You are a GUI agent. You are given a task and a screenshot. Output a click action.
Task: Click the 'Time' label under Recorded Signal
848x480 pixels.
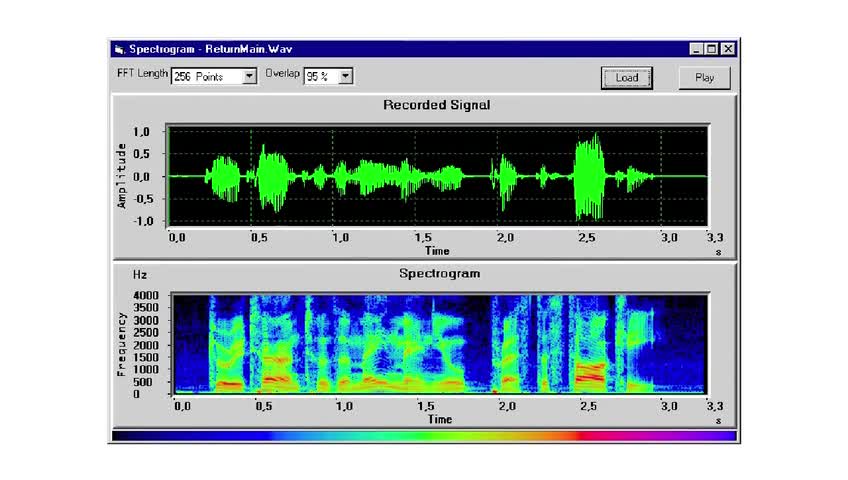pyautogui.click(x=437, y=251)
